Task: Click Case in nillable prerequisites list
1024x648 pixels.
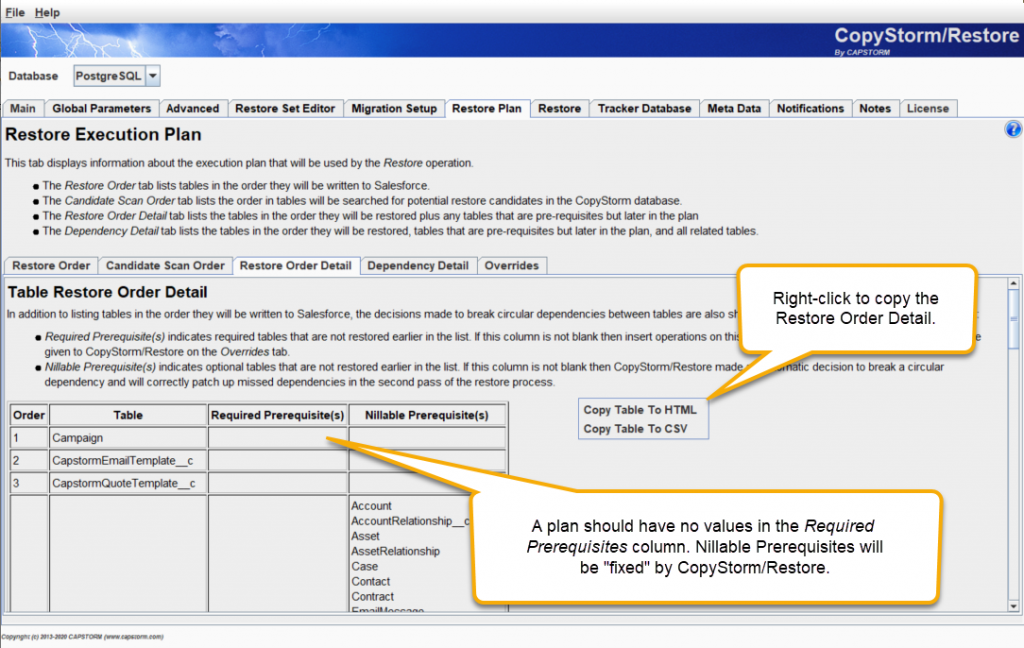Action: click(x=364, y=566)
